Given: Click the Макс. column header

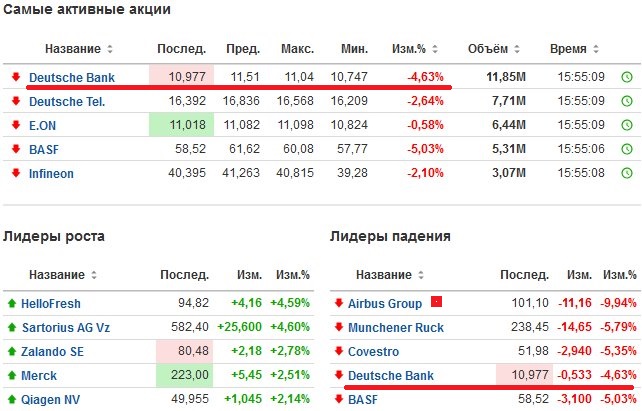Looking at the screenshot, I should coord(297,49).
